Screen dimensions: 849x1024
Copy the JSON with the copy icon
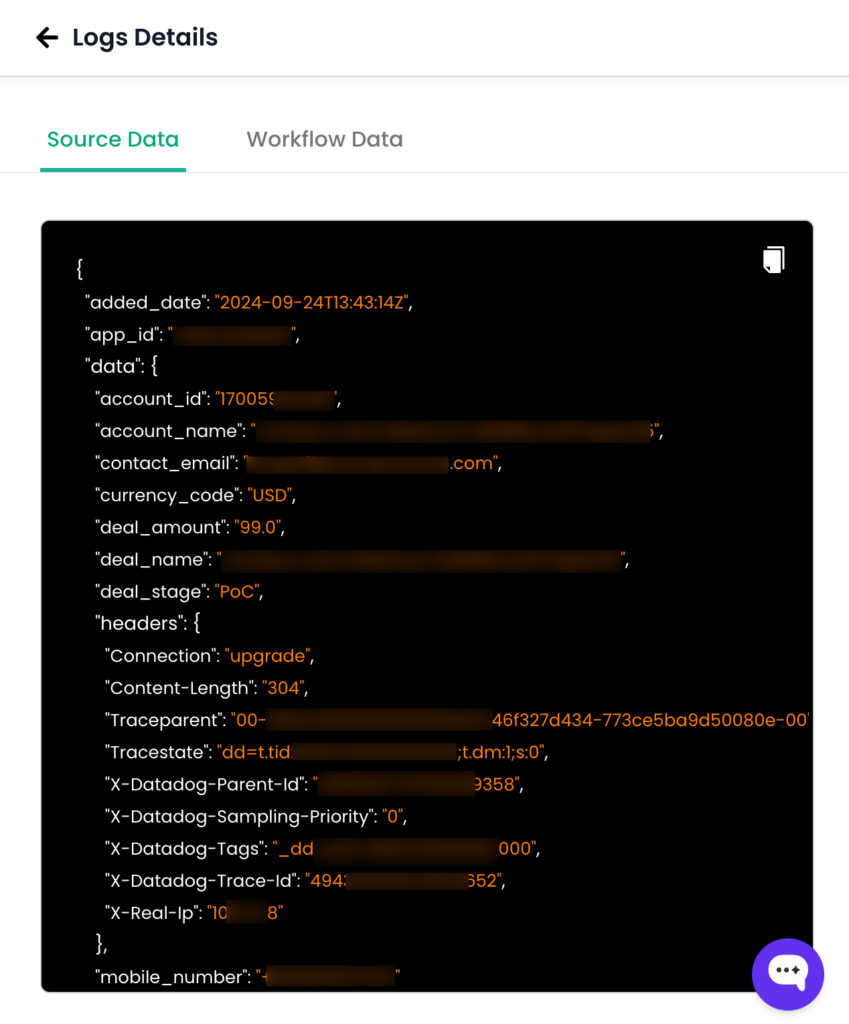[773, 260]
